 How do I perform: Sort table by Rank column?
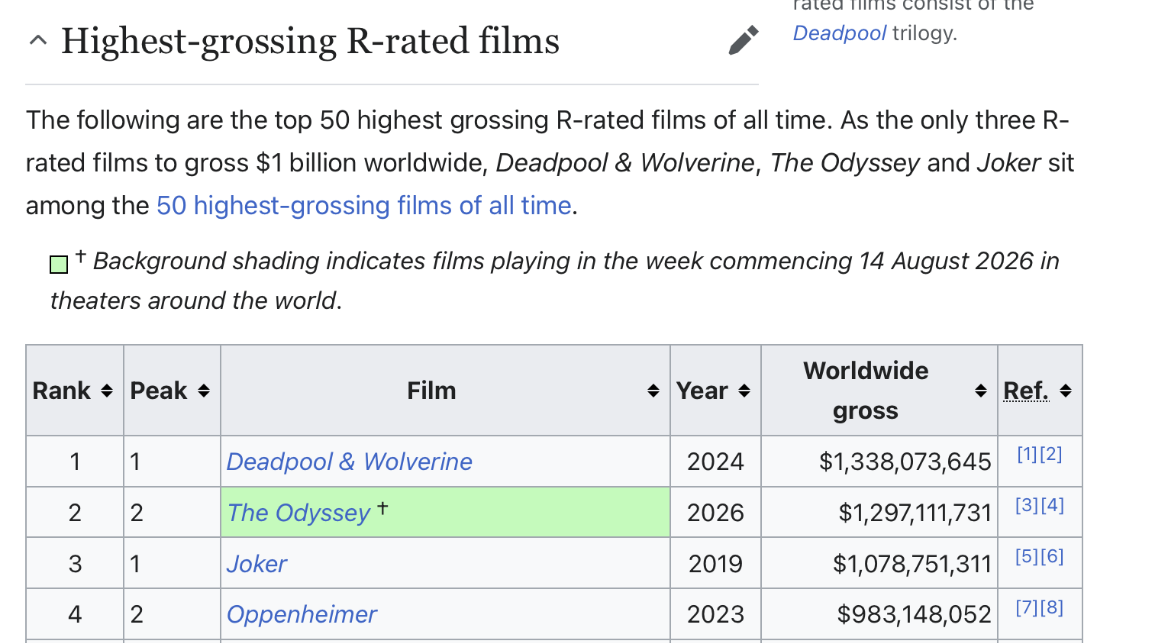pyautogui.click(x=107, y=391)
